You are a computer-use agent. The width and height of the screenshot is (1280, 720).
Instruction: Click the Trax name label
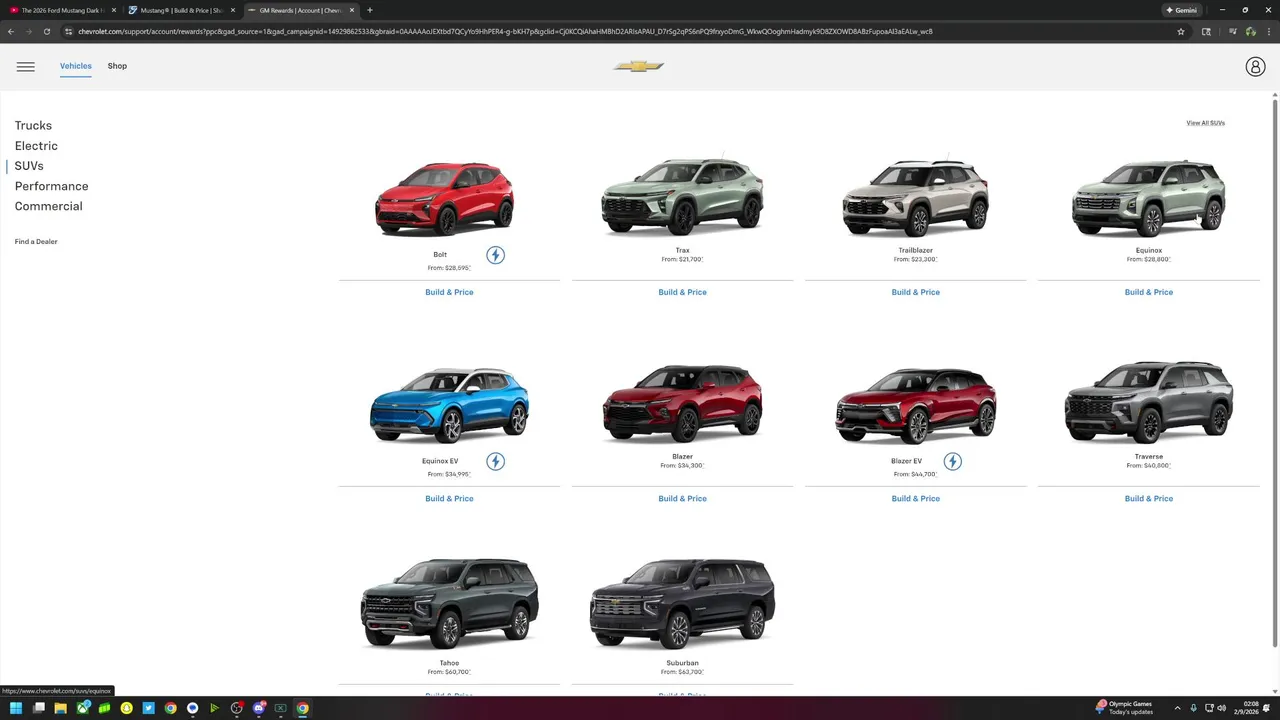pos(682,251)
